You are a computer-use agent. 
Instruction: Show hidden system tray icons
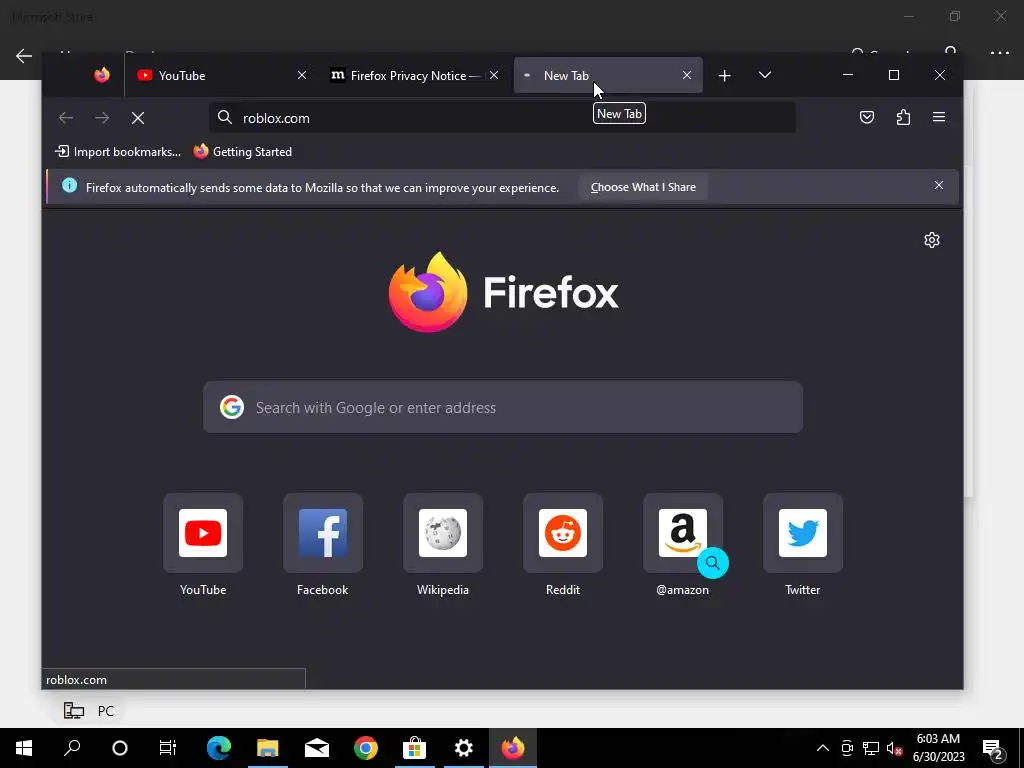pyautogui.click(x=823, y=748)
